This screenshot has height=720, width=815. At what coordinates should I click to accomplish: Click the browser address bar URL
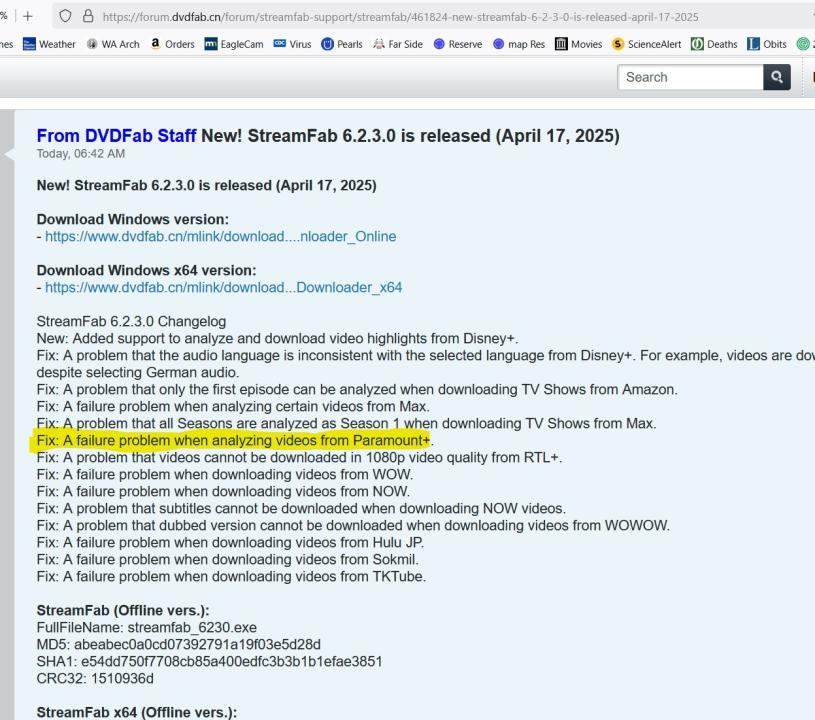coord(400,16)
